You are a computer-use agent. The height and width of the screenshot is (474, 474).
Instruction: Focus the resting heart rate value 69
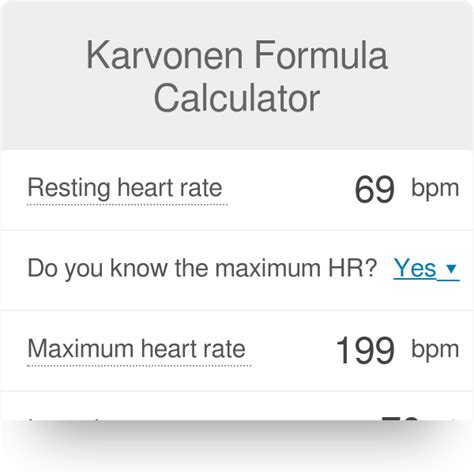[375, 189]
